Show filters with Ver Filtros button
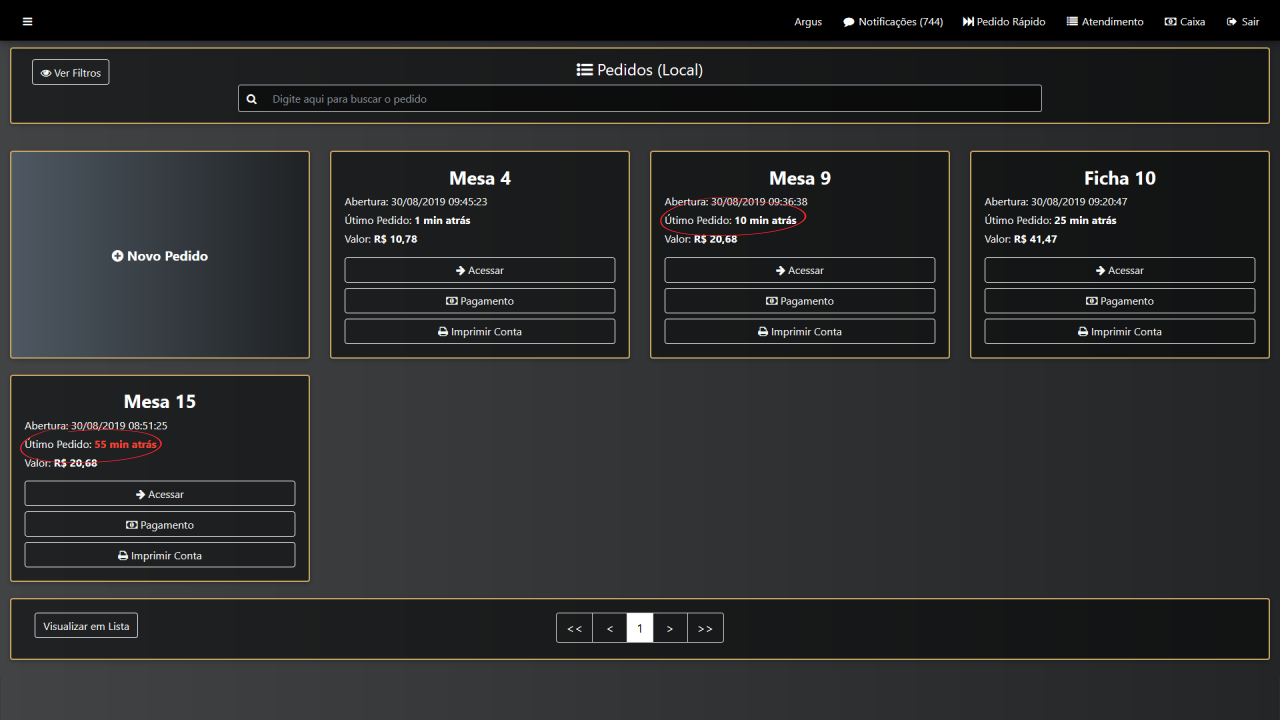 tap(71, 73)
